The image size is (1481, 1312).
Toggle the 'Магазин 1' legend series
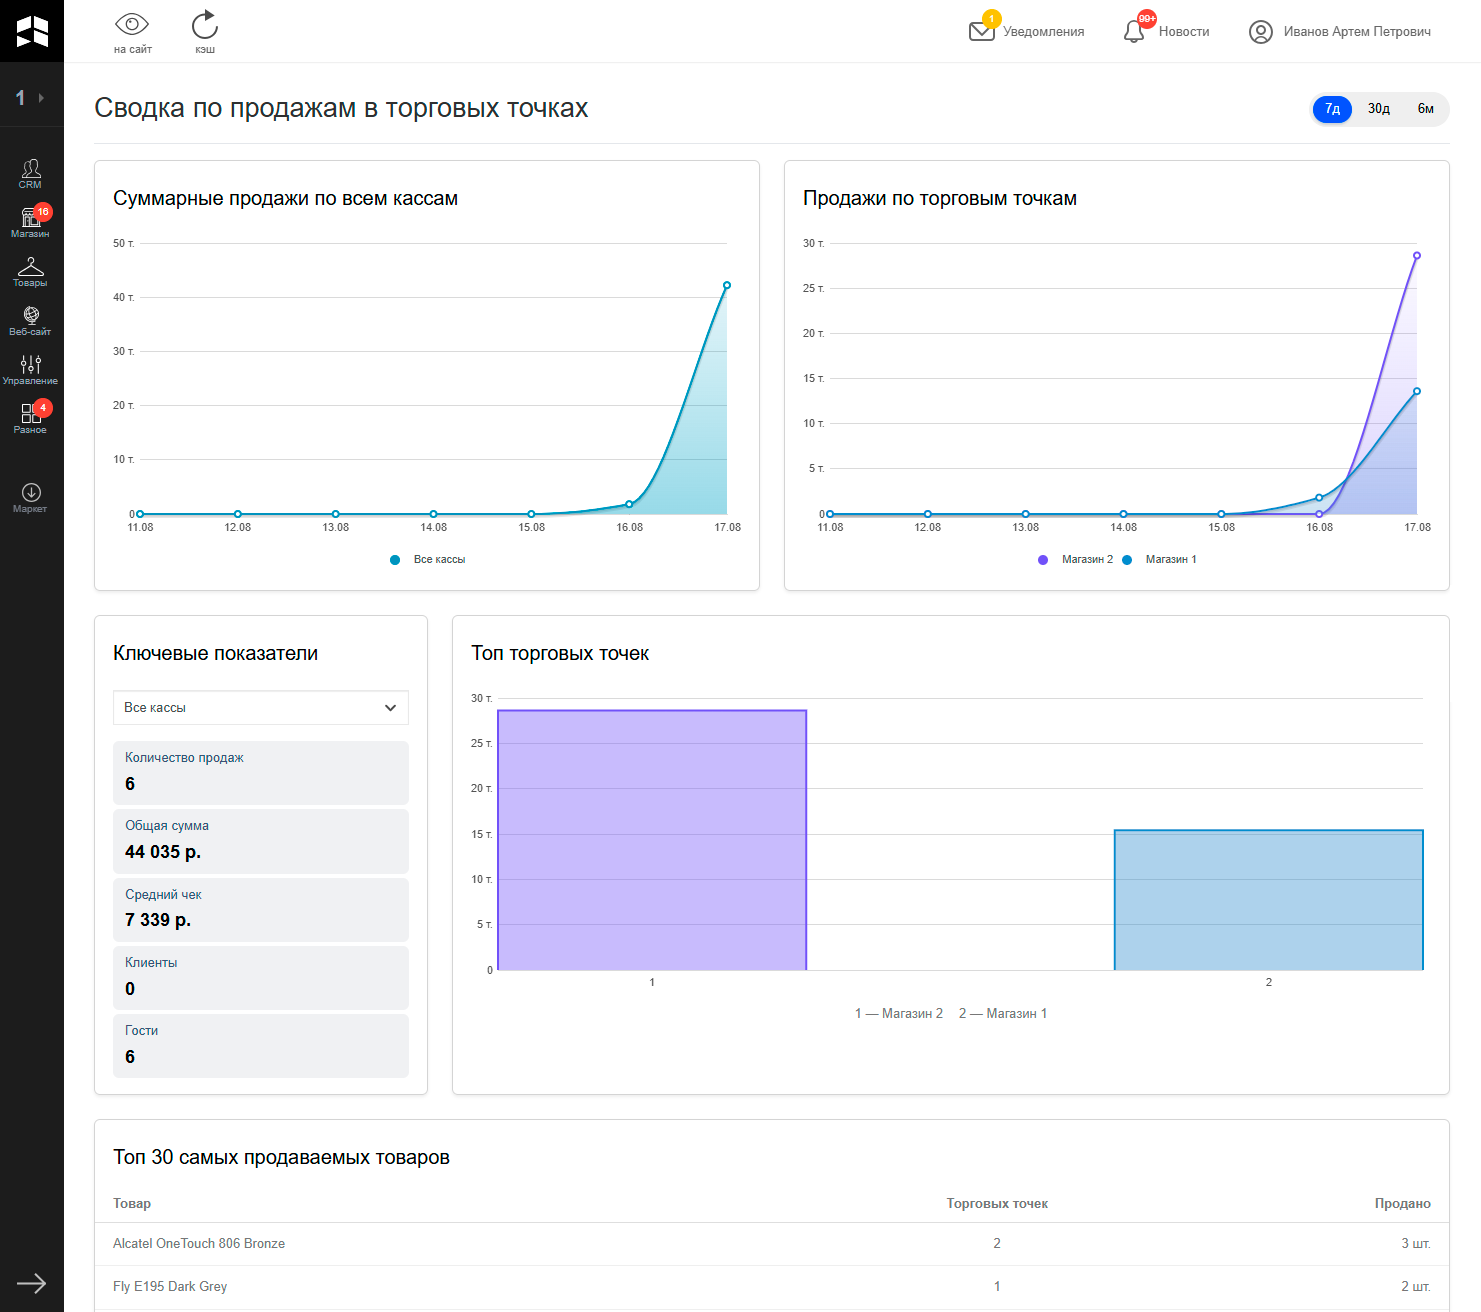1160,560
